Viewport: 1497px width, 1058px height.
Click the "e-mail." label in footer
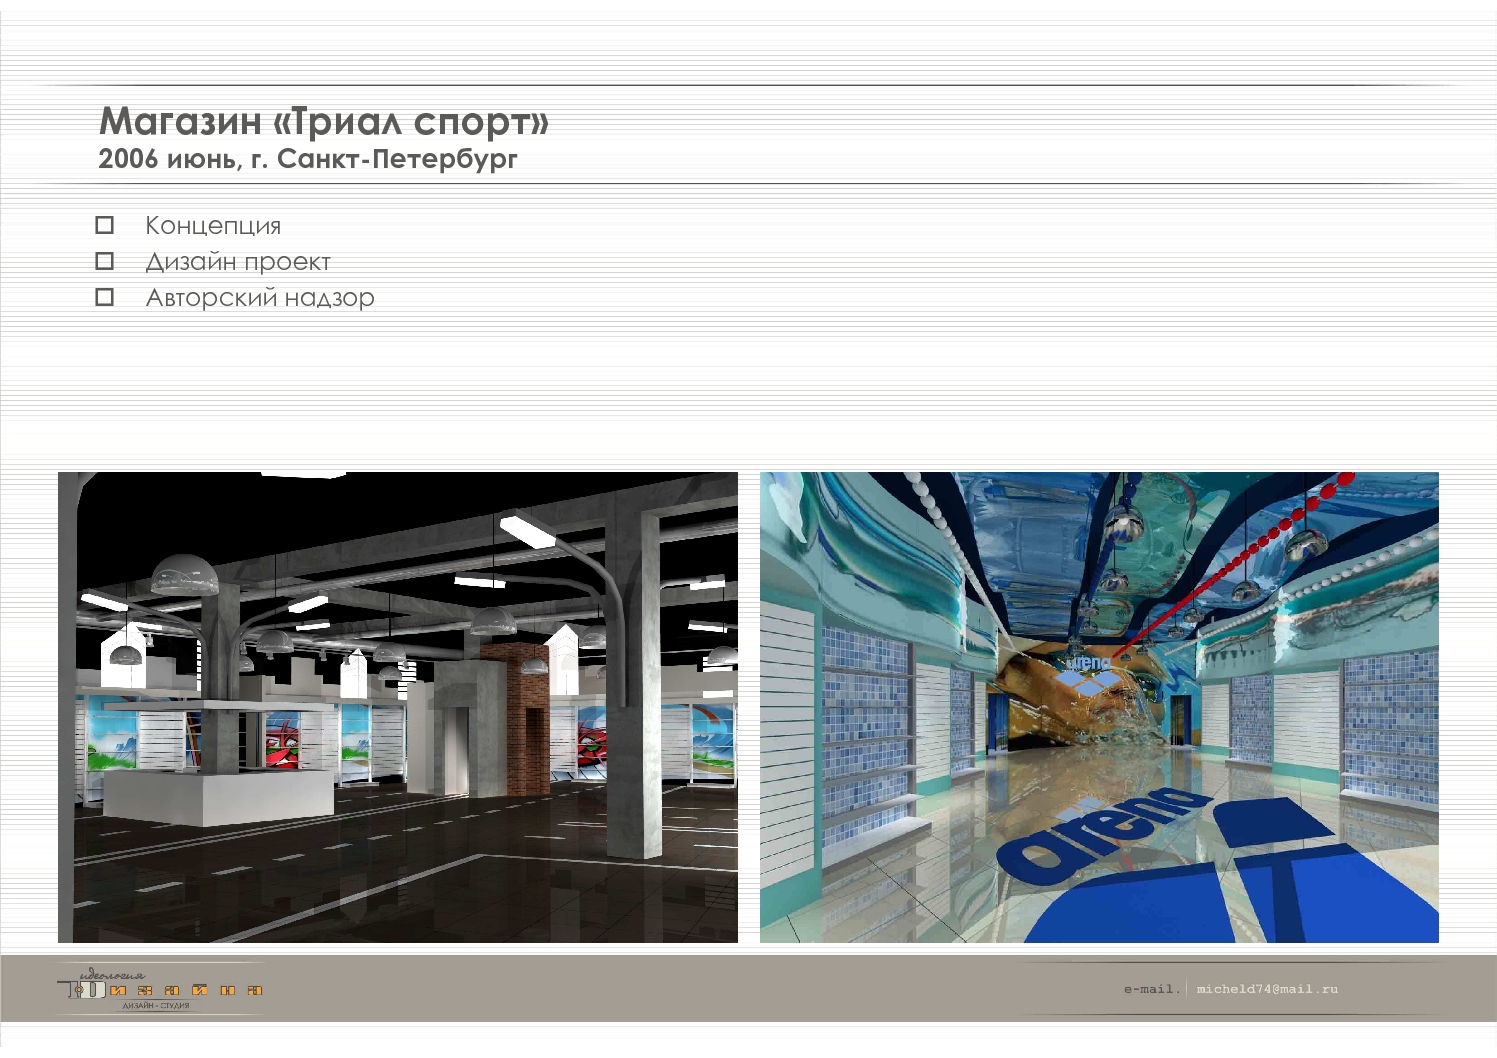point(1152,989)
